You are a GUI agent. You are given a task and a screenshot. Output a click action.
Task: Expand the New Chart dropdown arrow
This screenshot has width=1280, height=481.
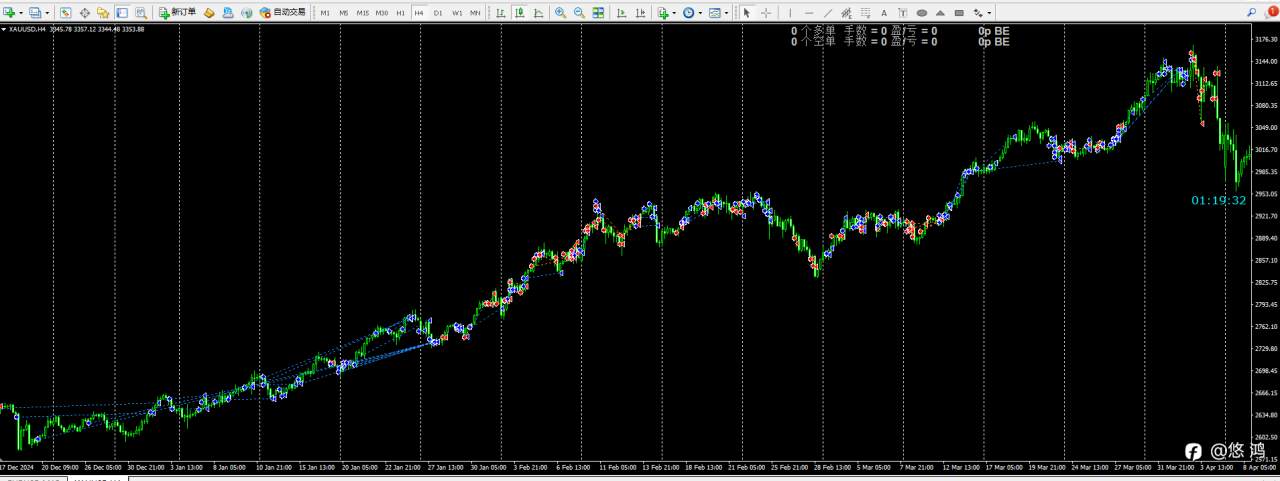(x=21, y=13)
